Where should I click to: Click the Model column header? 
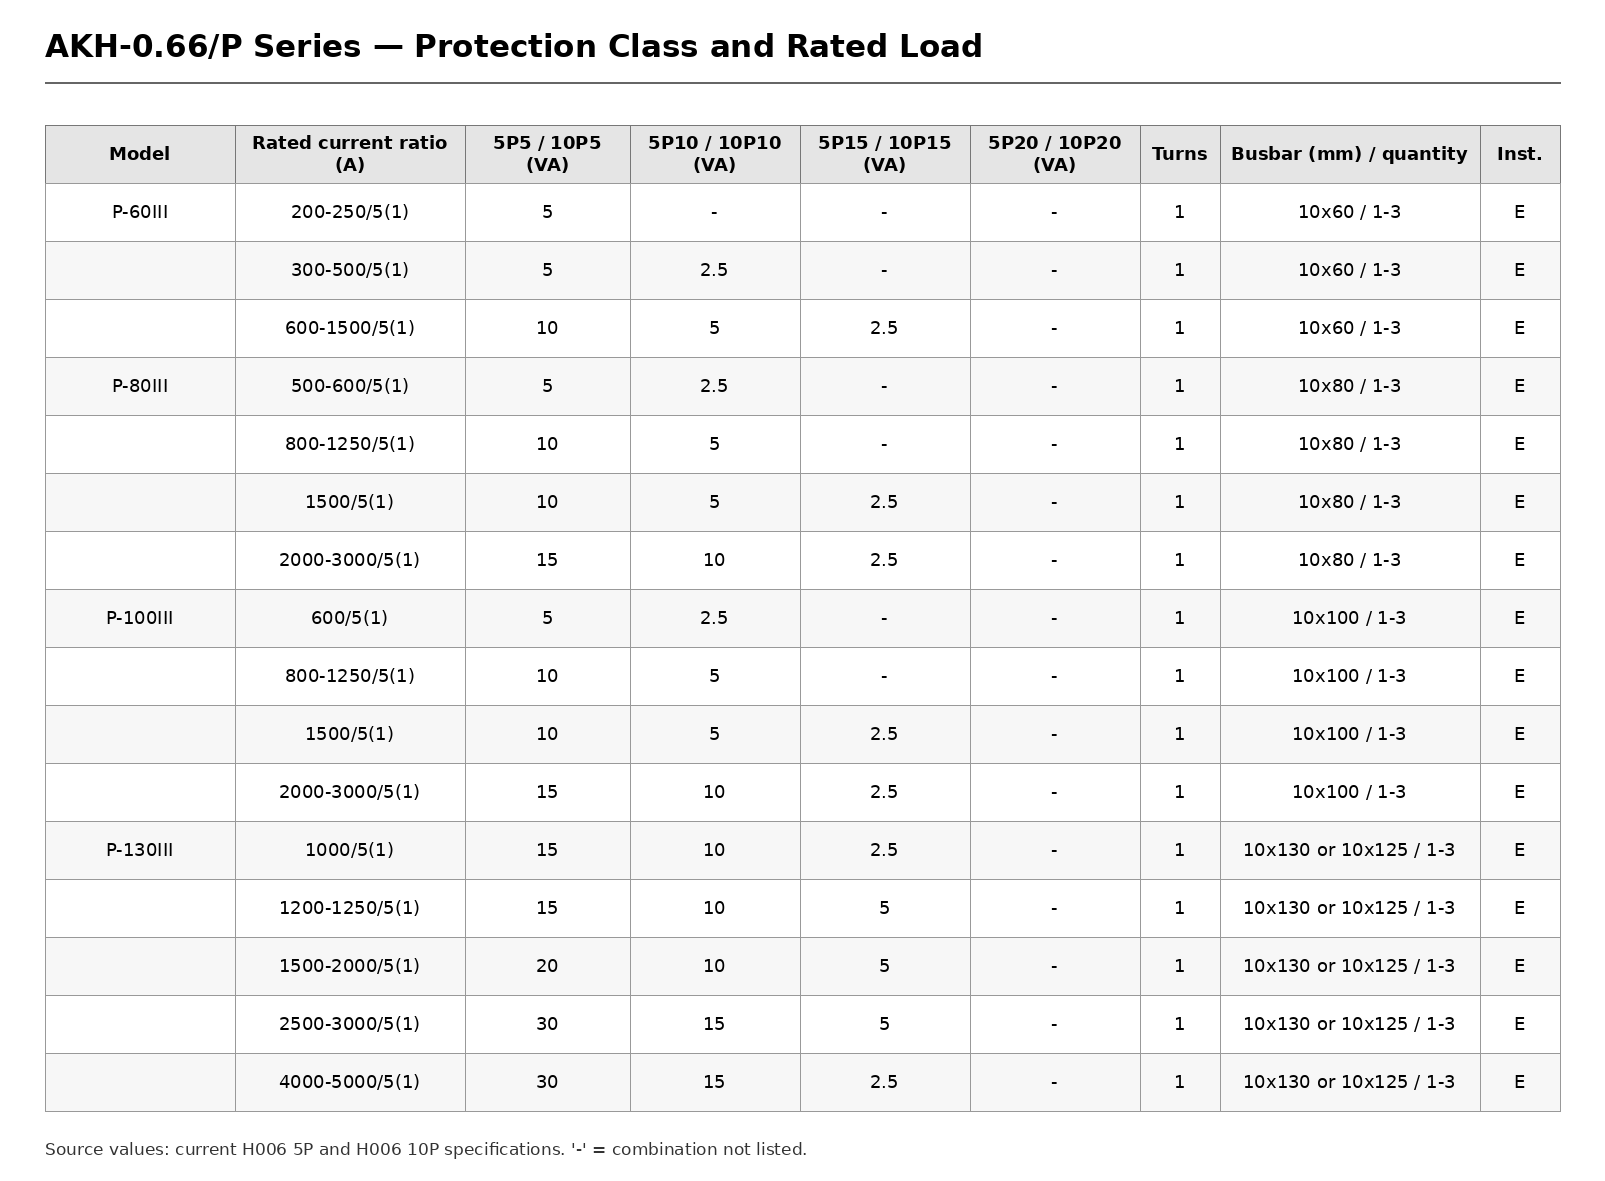click(x=140, y=154)
